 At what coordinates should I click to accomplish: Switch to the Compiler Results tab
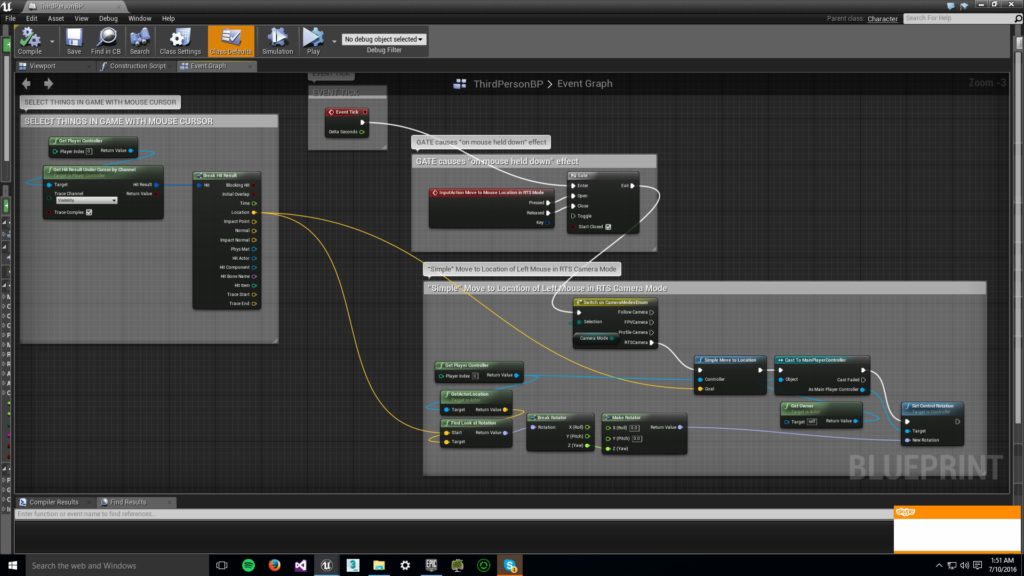coord(54,502)
